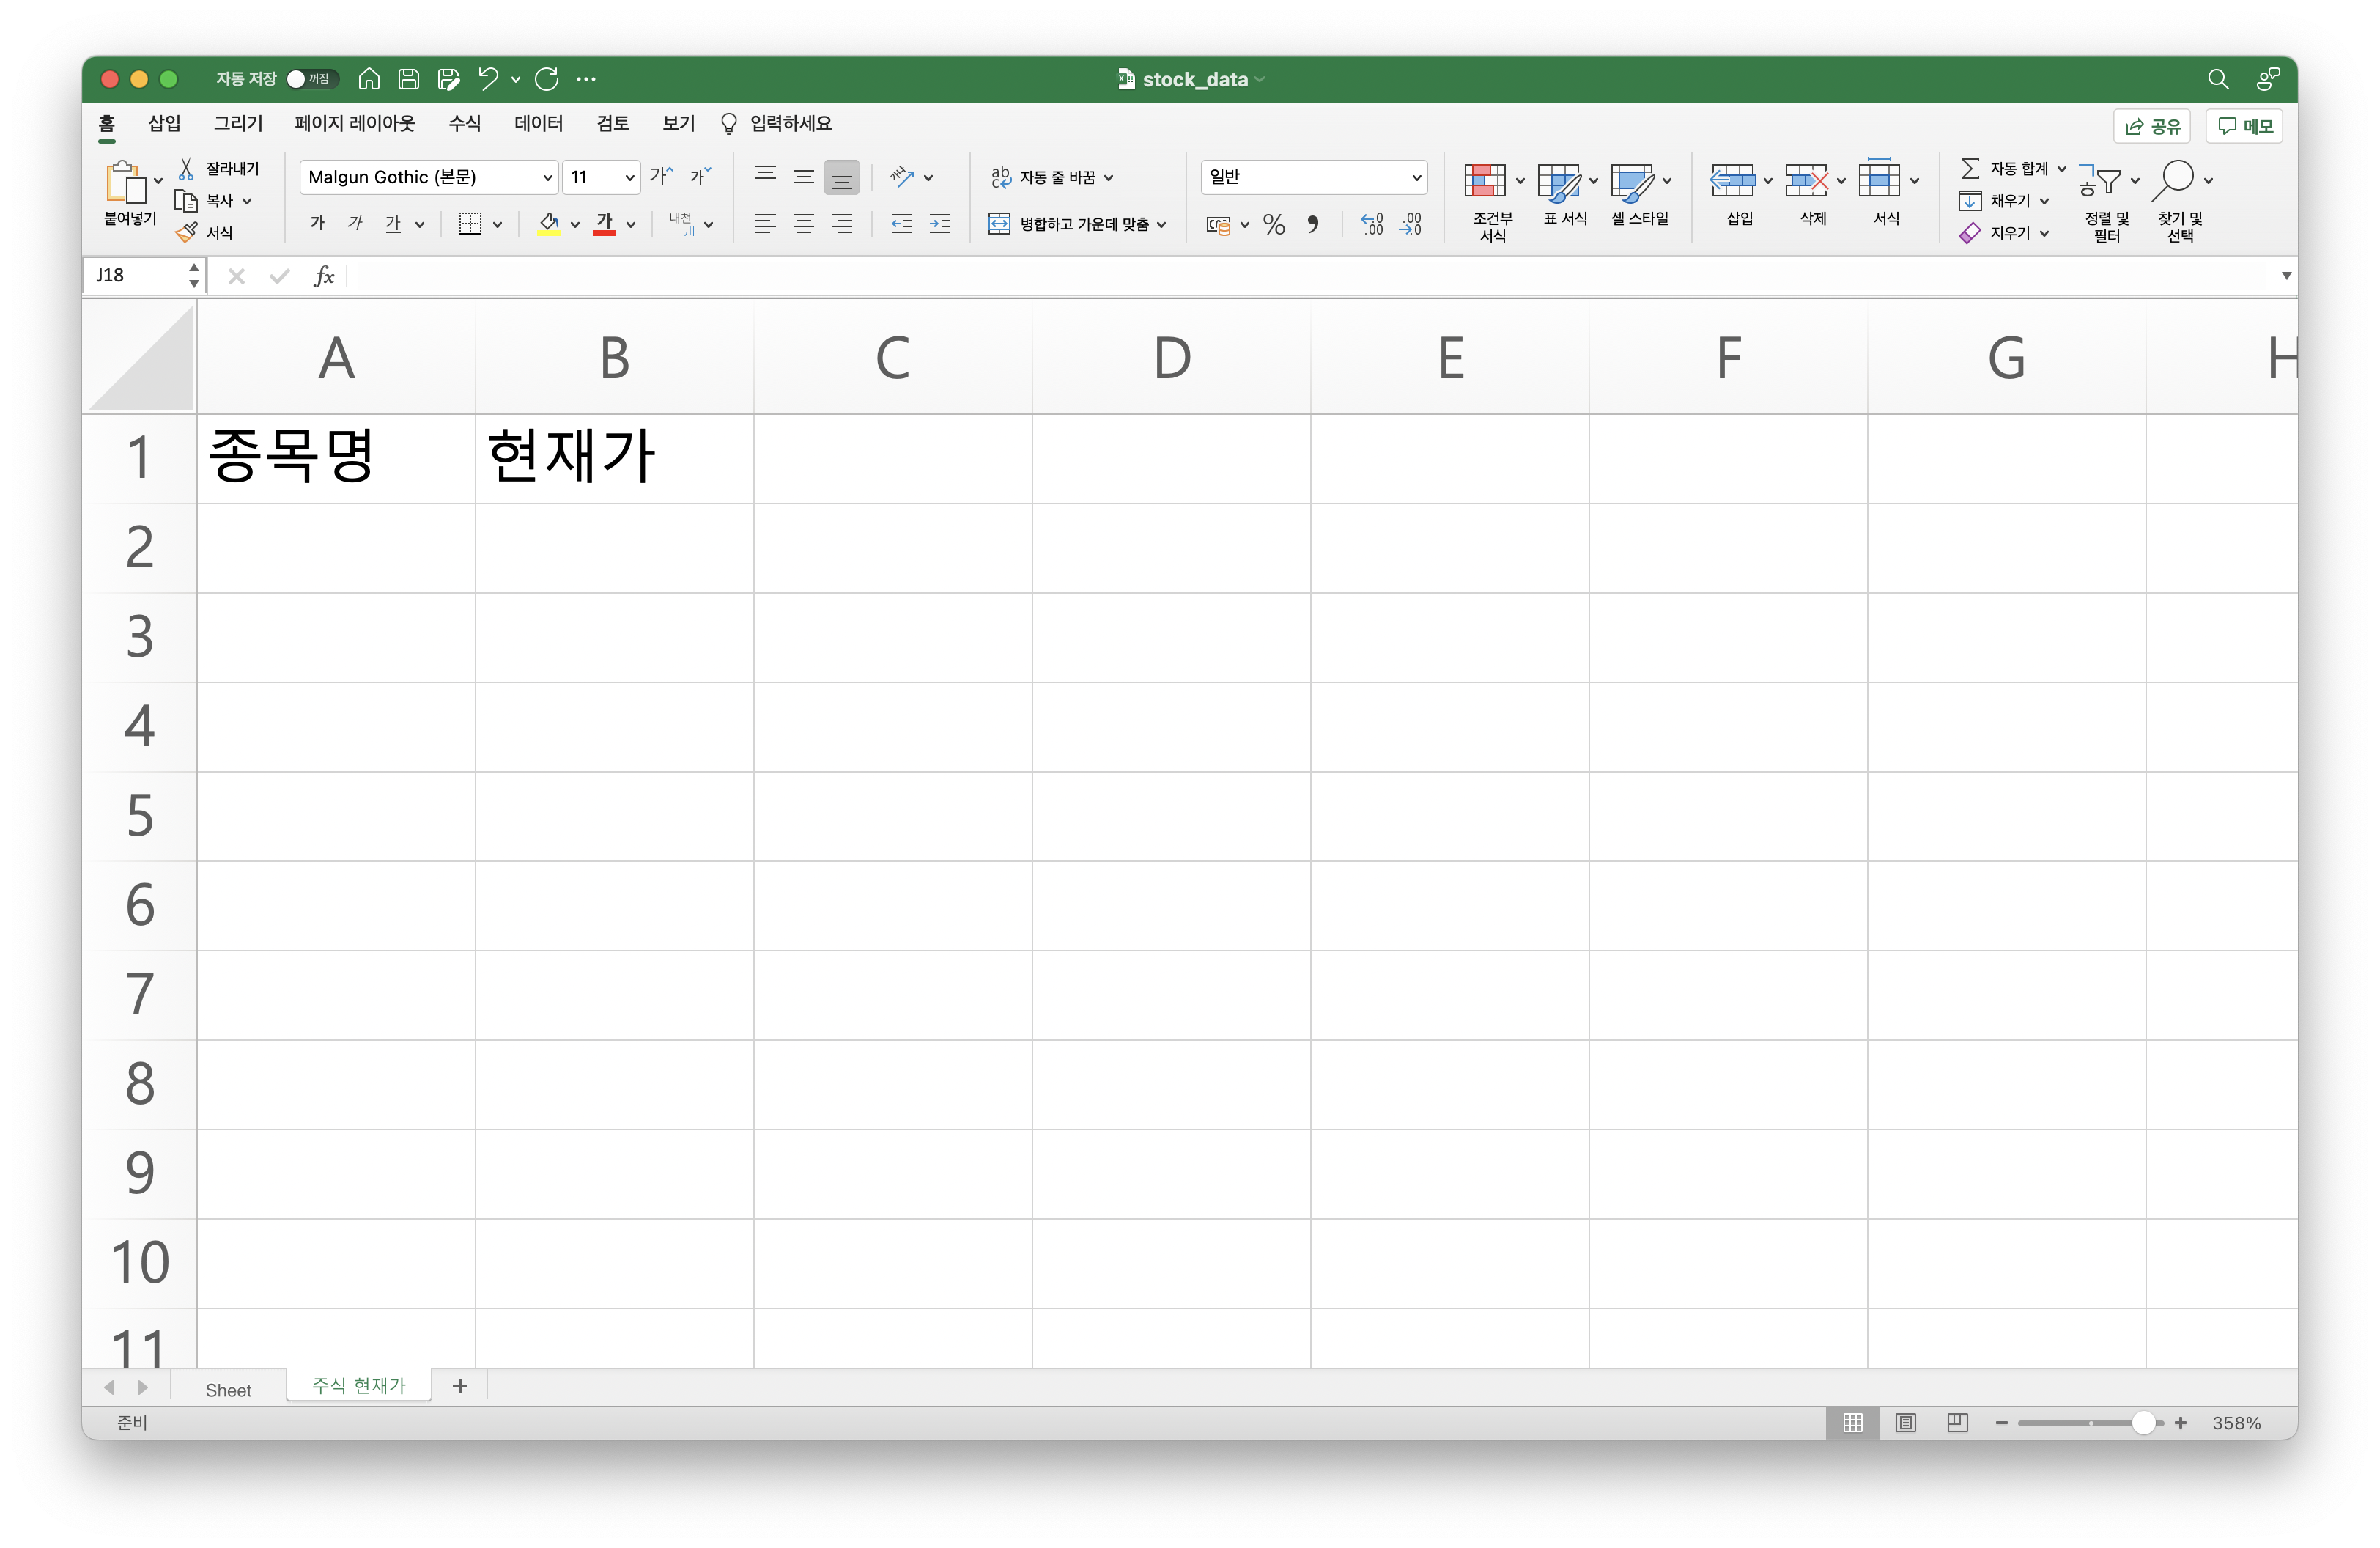Switch to page layout view icon

[x=1906, y=1422]
